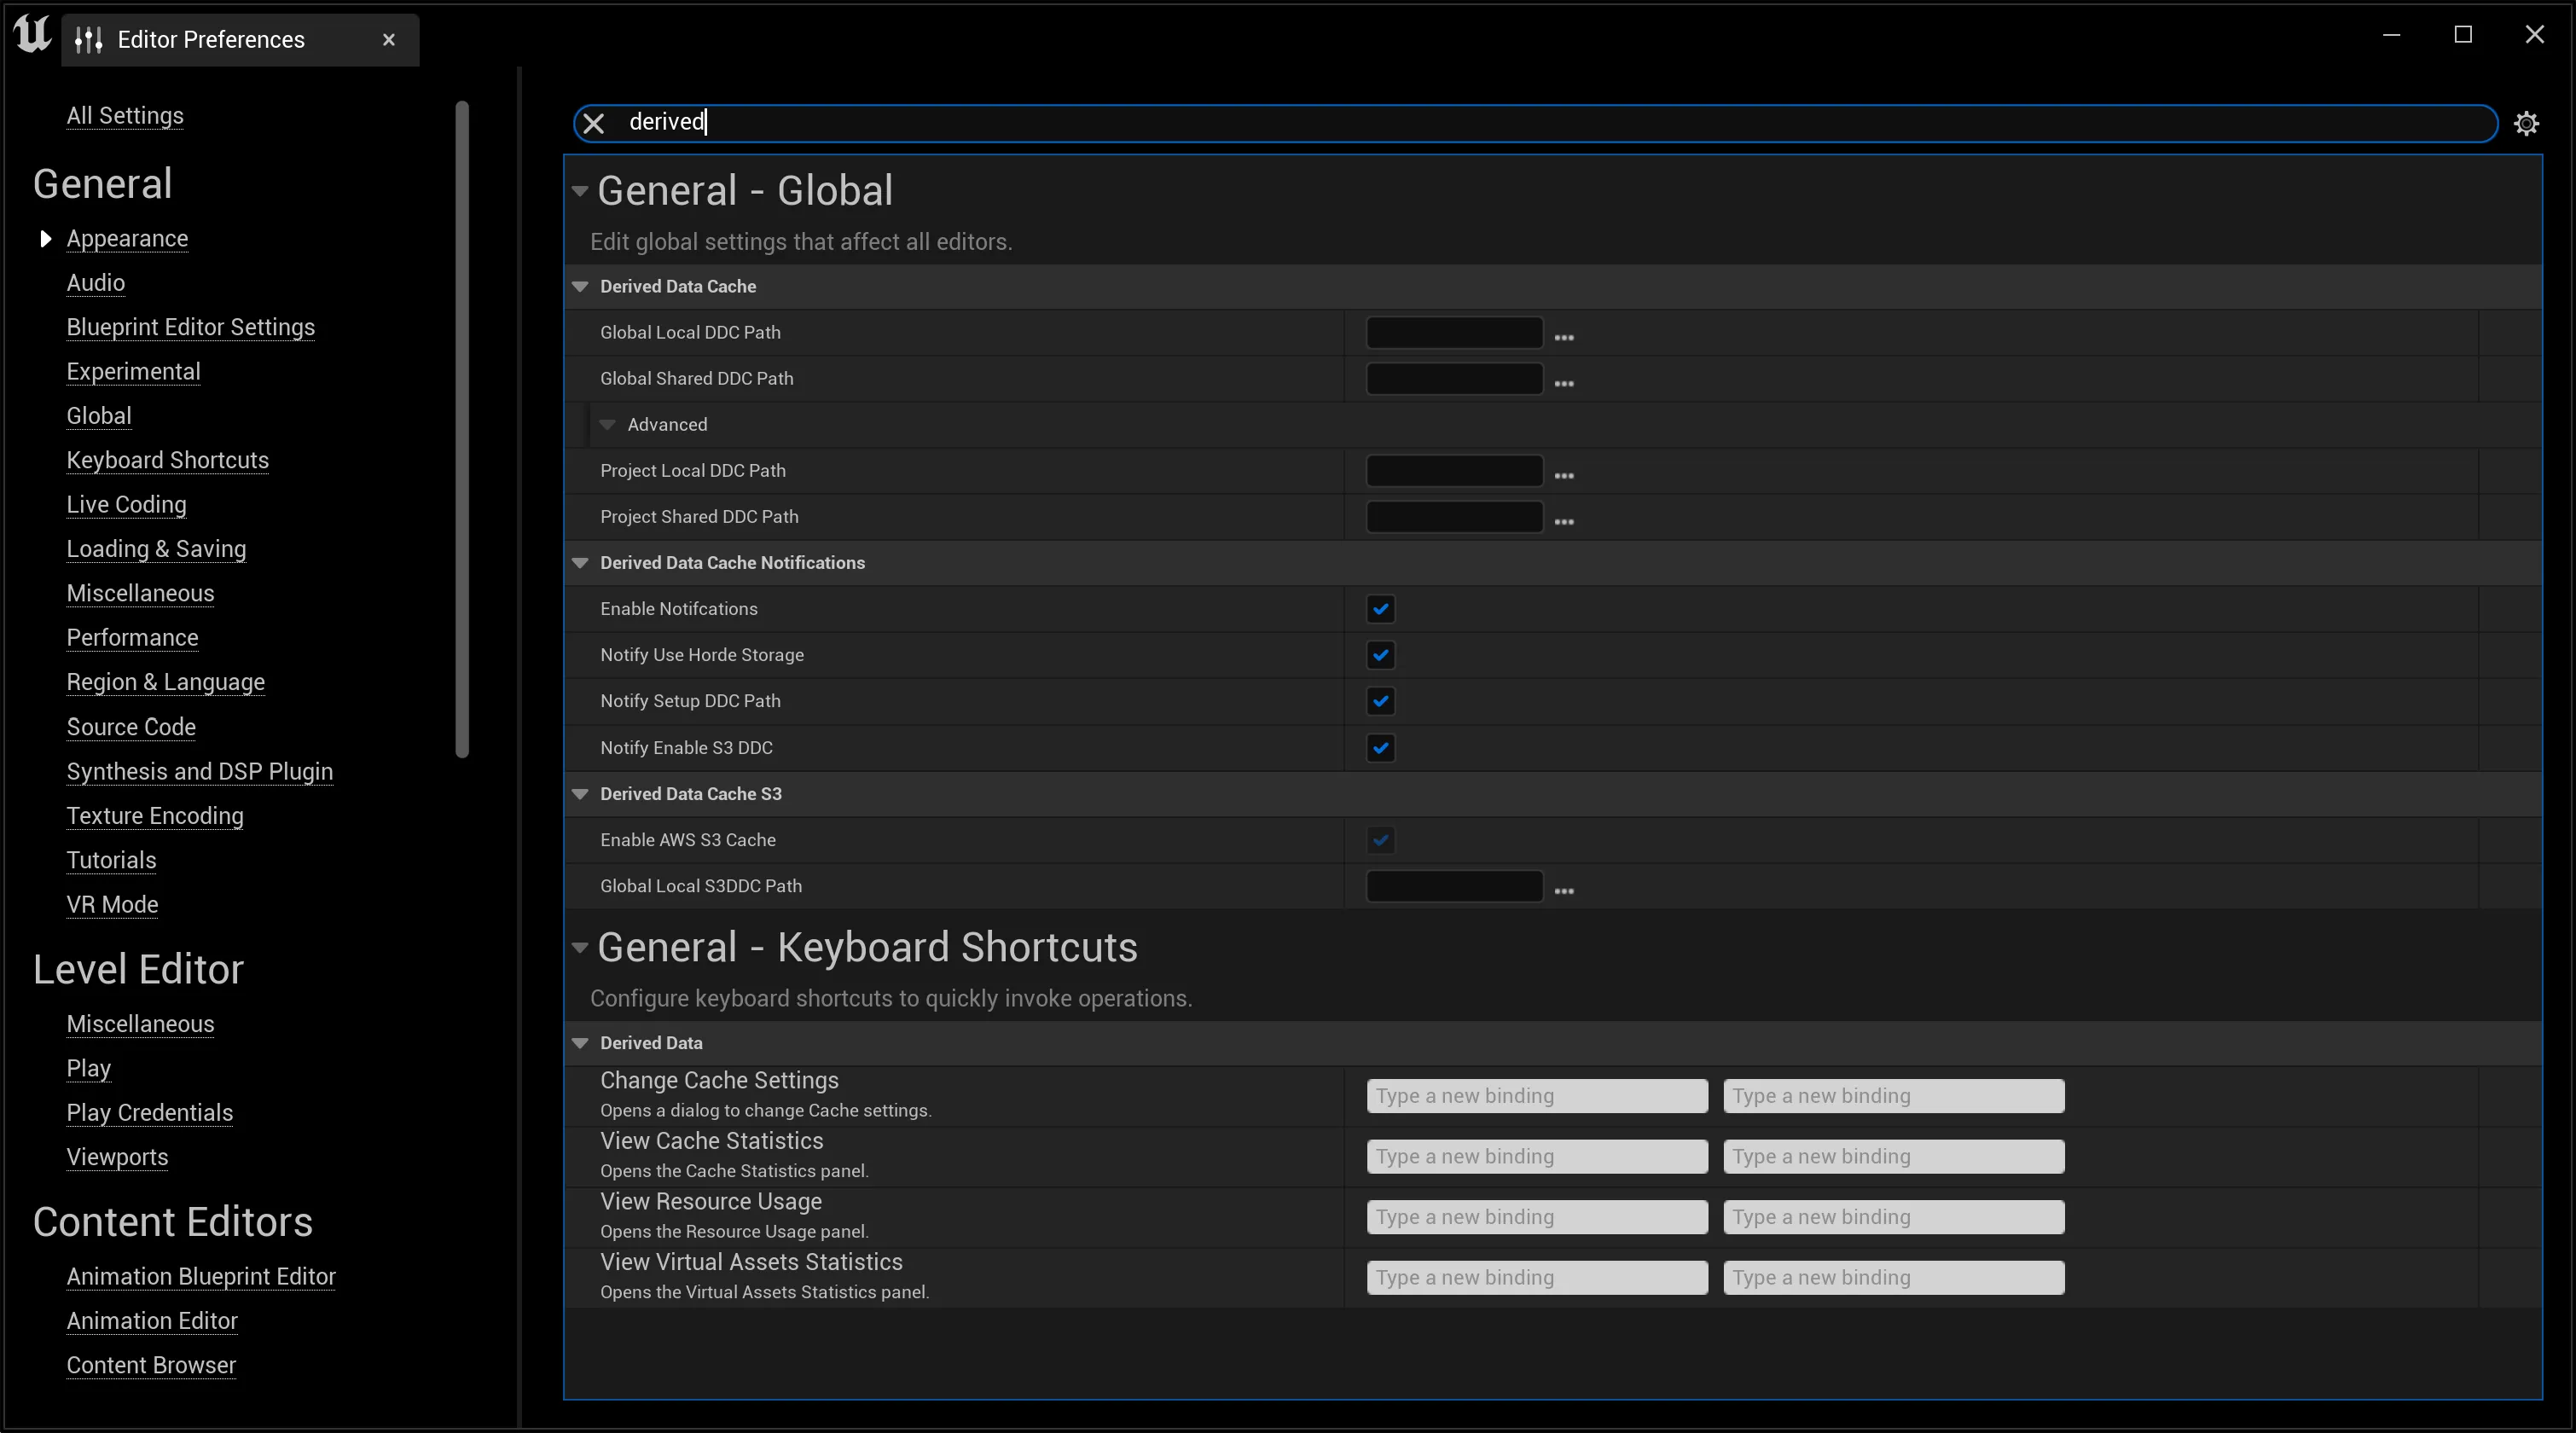Browse for Global Shared DDC Path via ellipsis
The width and height of the screenshot is (2576, 1433).
click(x=1564, y=384)
